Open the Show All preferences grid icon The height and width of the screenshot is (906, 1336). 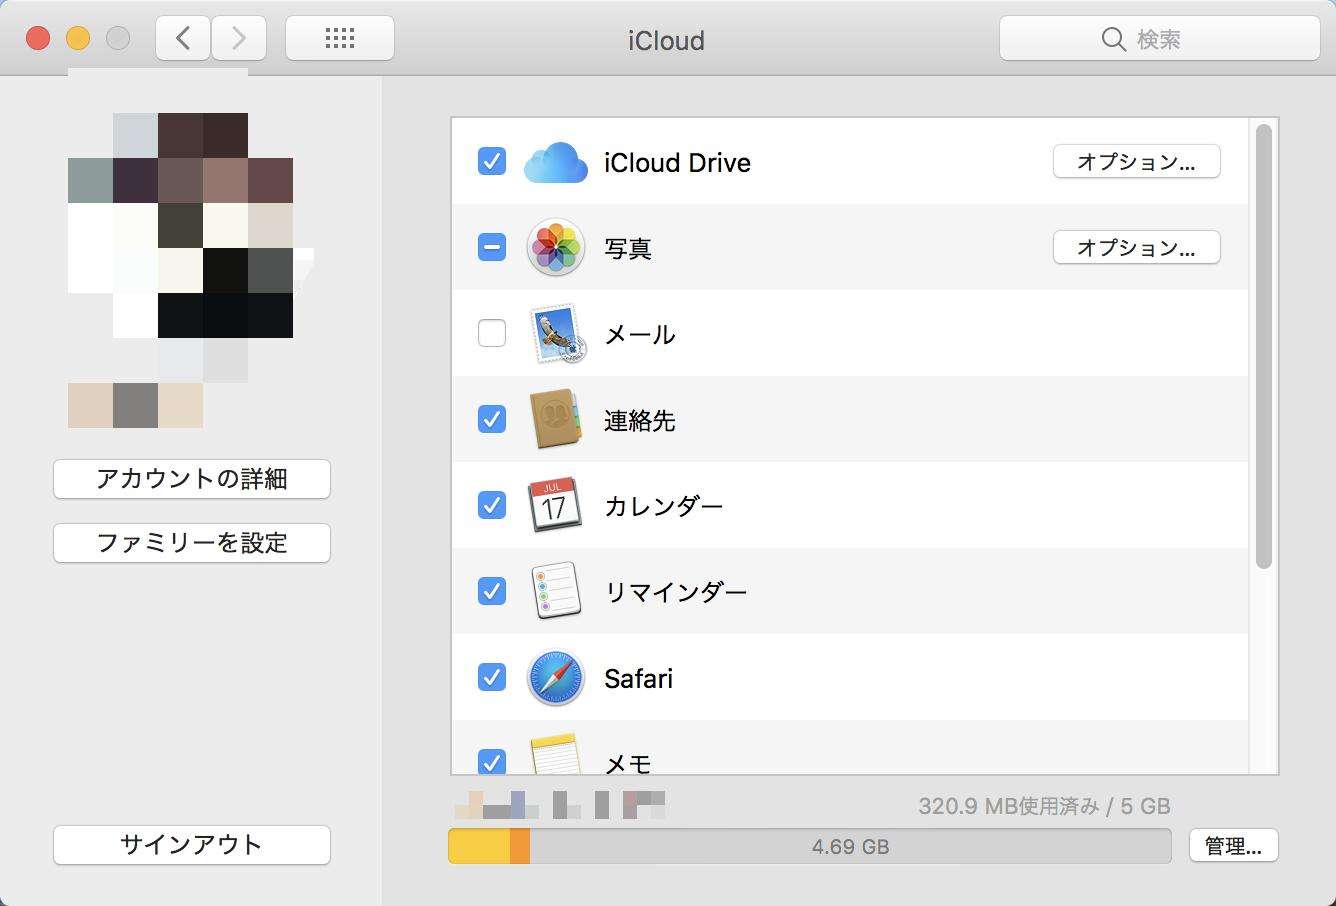340,37
